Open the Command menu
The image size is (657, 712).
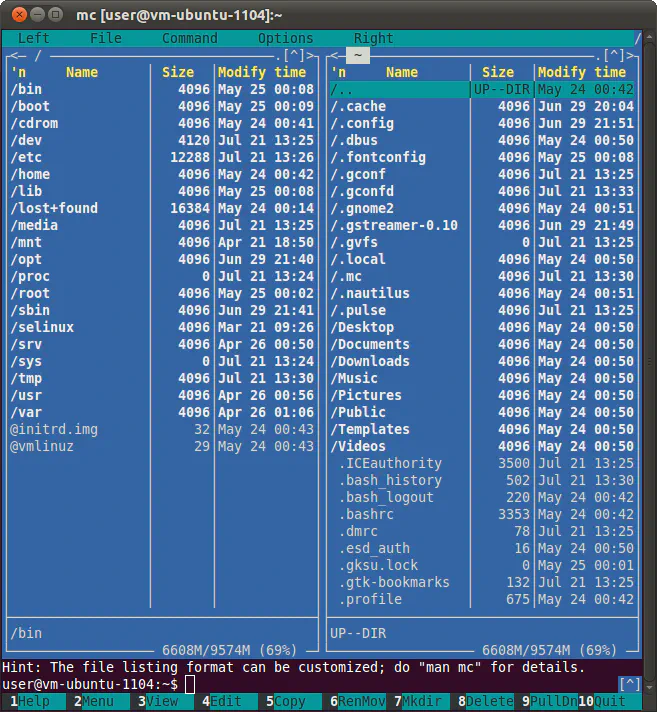(189, 38)
